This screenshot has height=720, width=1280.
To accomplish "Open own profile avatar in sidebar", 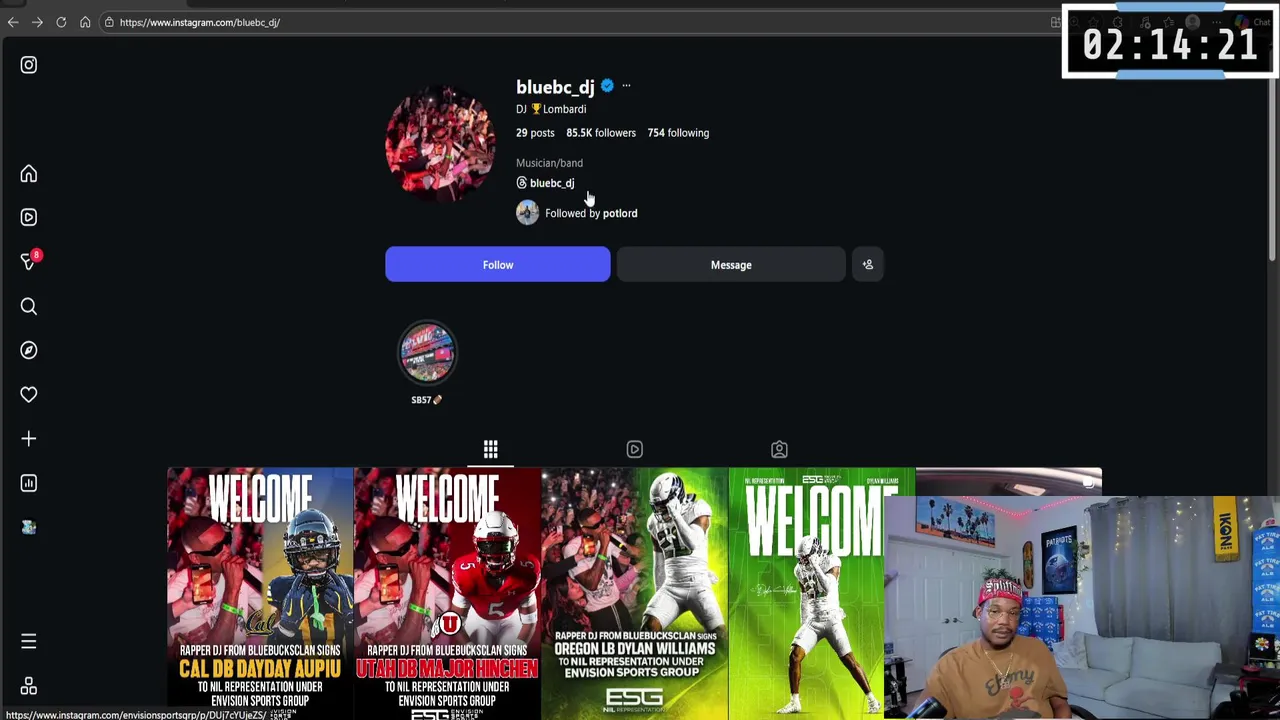I will click(29, 527).
